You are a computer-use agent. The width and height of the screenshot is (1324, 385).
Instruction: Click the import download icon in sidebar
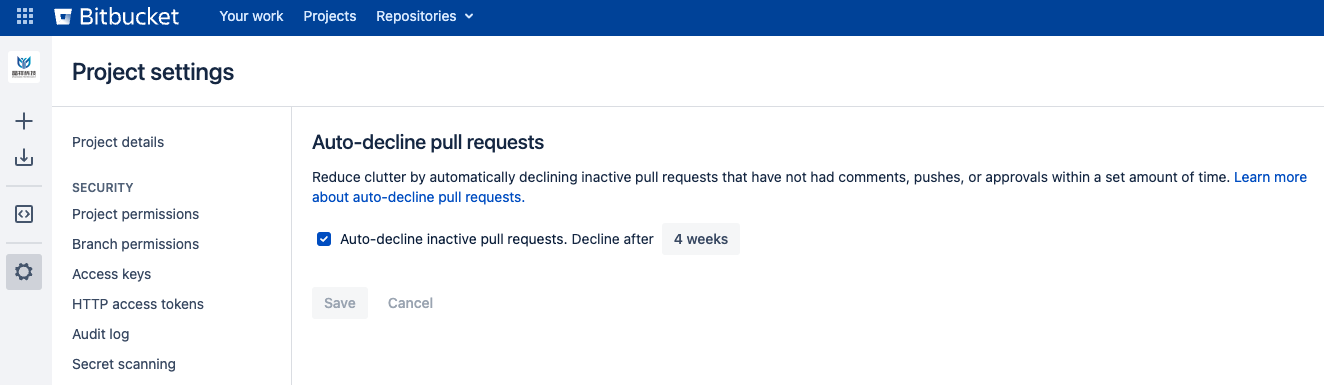[x=24, y=158]
